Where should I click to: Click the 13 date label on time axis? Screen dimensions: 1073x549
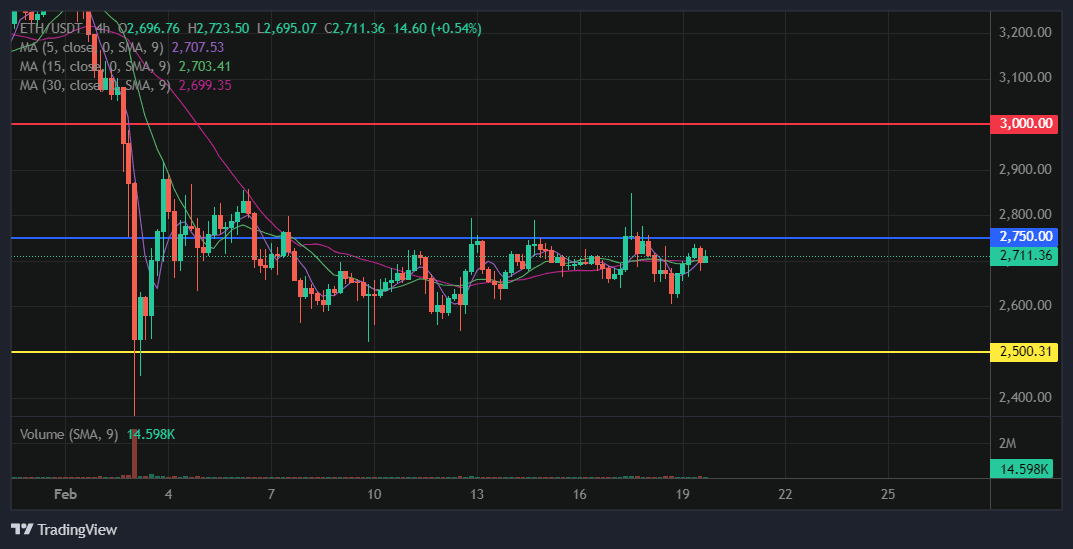tap(476, 494)
